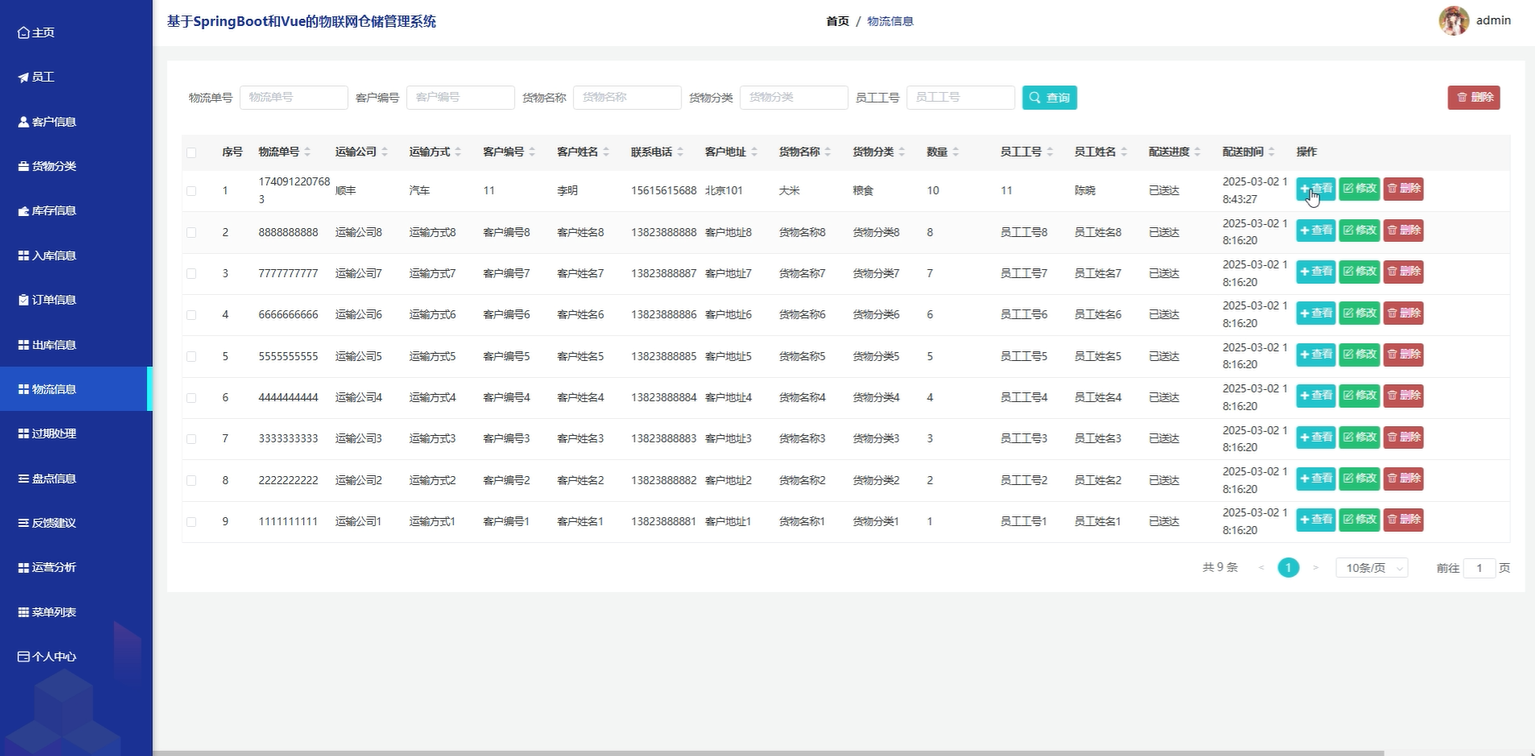Delete row 1111111111 entry

pyautogui.click(x=1403, y=520)
